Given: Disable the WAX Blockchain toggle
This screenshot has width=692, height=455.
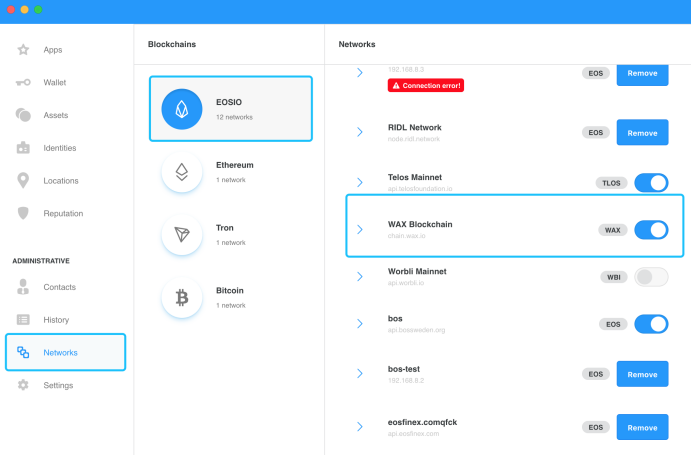Looking at the screenshot, I should (x=651, y=230).
